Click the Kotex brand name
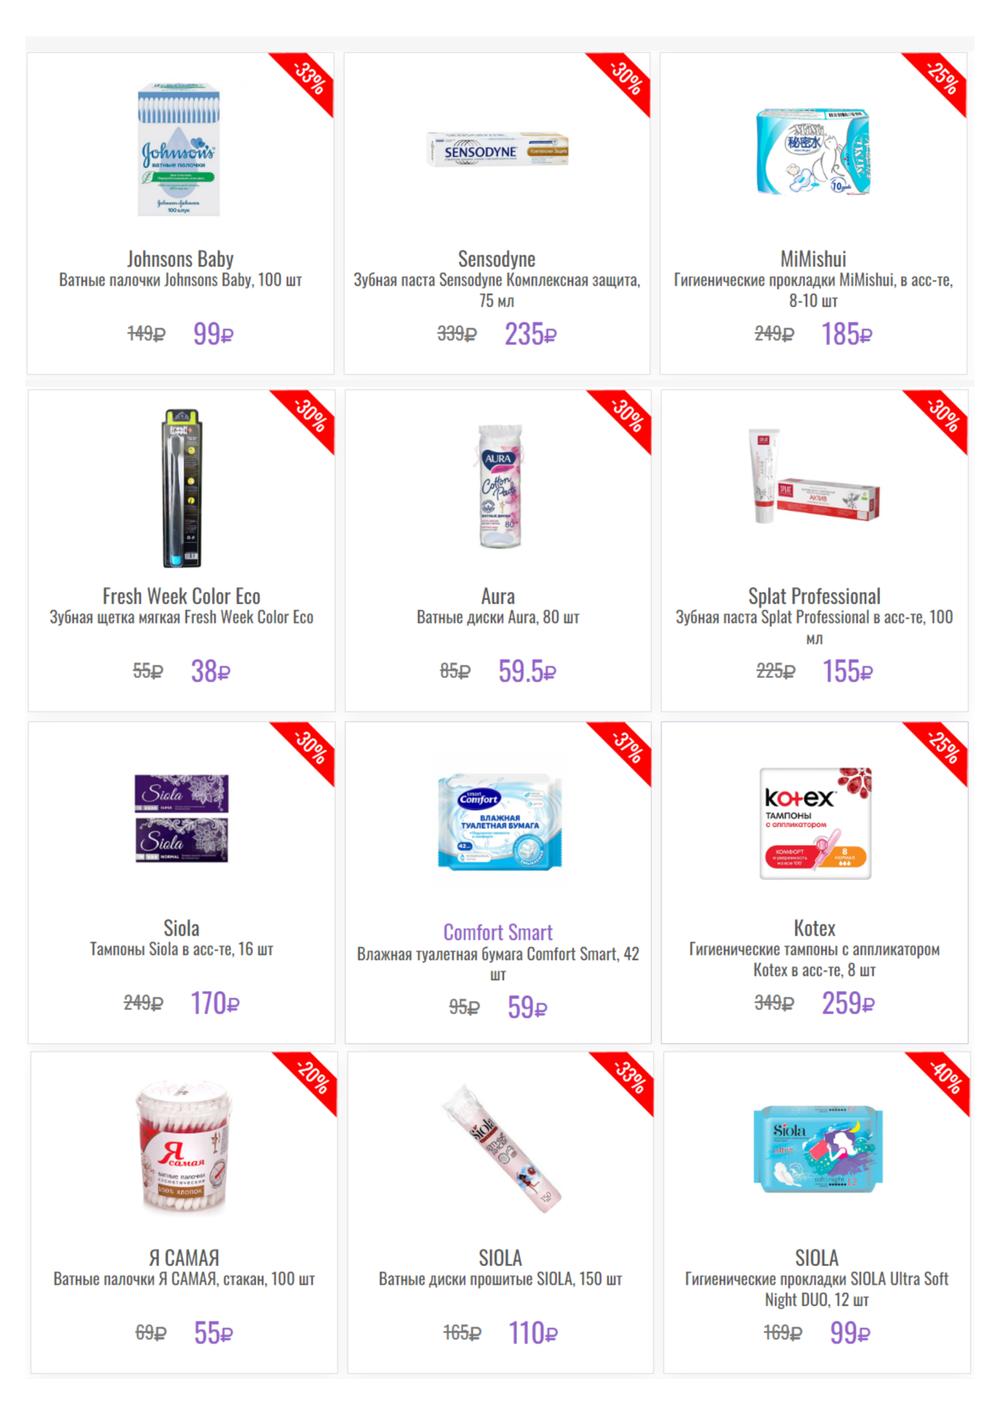The image size is (1000, 1415). [x=814, y=928]
